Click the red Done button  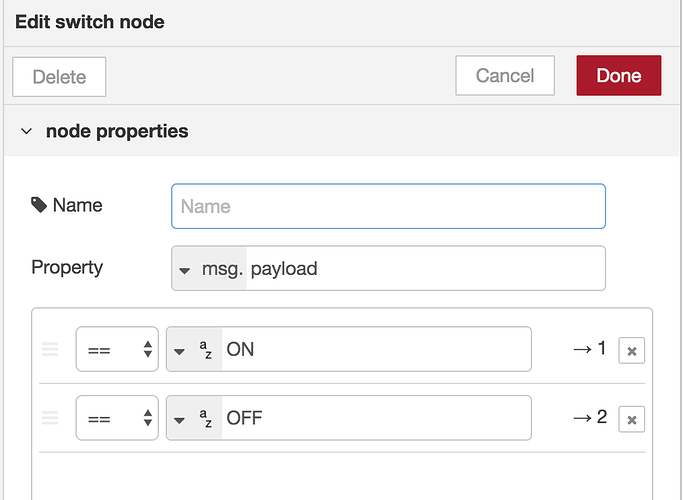(618, 76)
